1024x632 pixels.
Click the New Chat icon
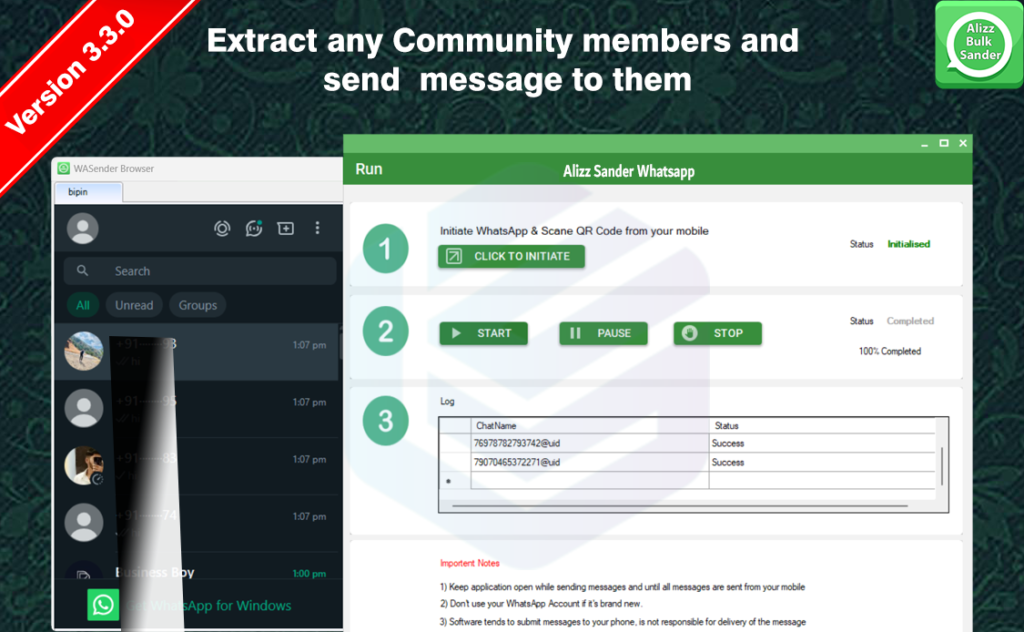286,228
